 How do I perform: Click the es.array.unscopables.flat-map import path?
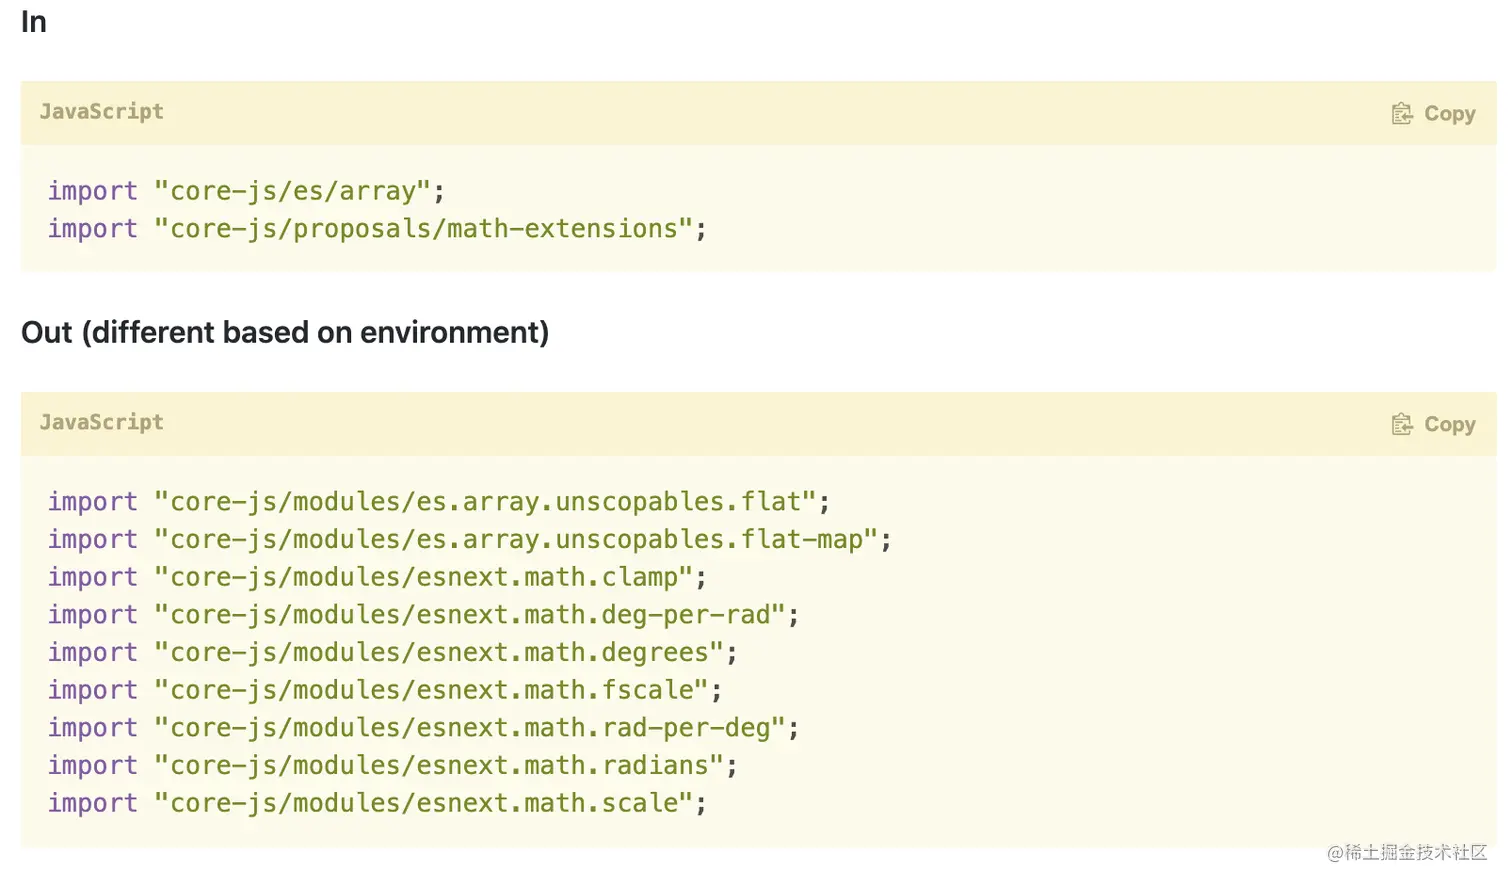468,539
